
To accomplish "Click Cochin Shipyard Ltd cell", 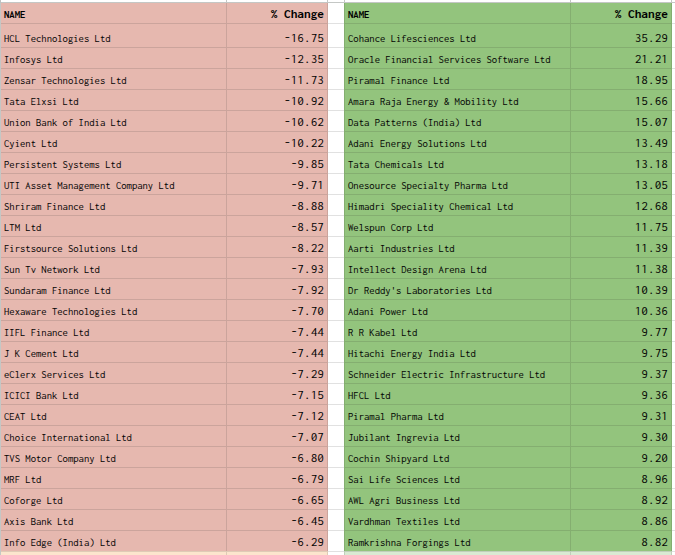I will point(458,459).
